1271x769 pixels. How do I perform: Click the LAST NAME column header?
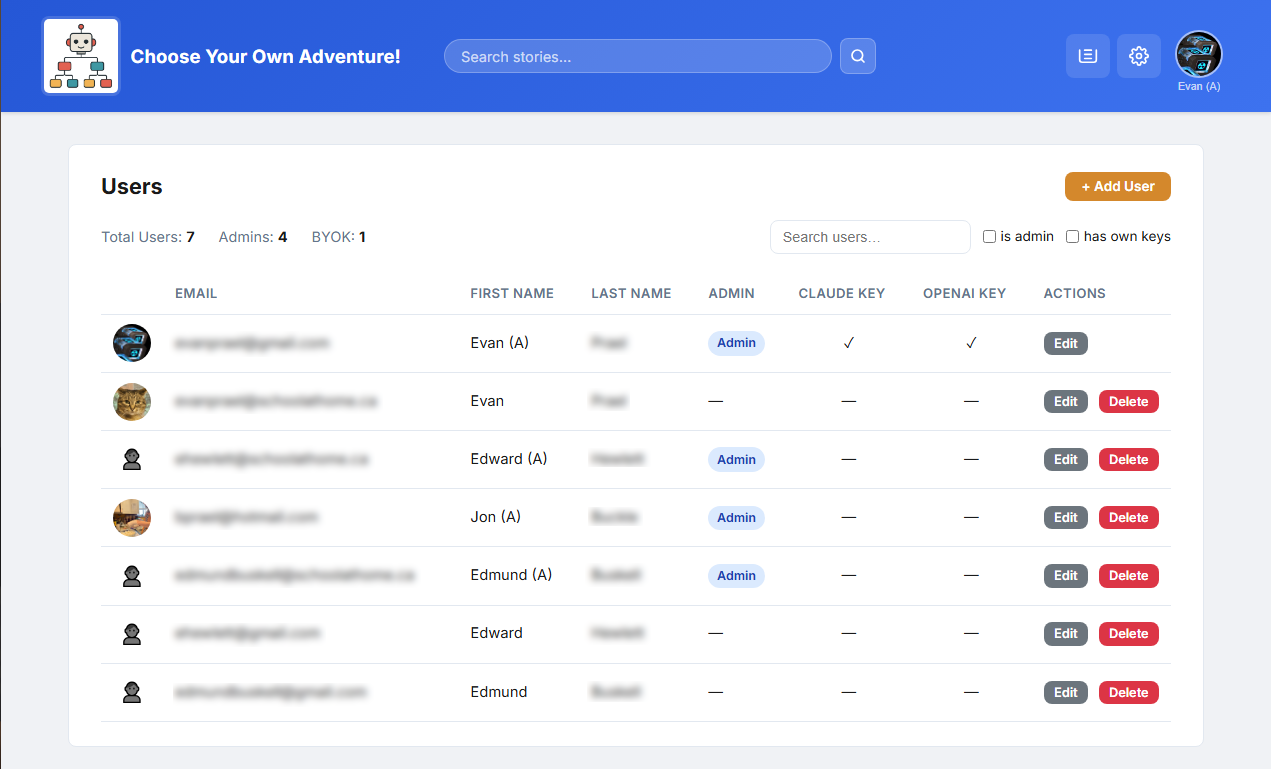coord(631,293)
